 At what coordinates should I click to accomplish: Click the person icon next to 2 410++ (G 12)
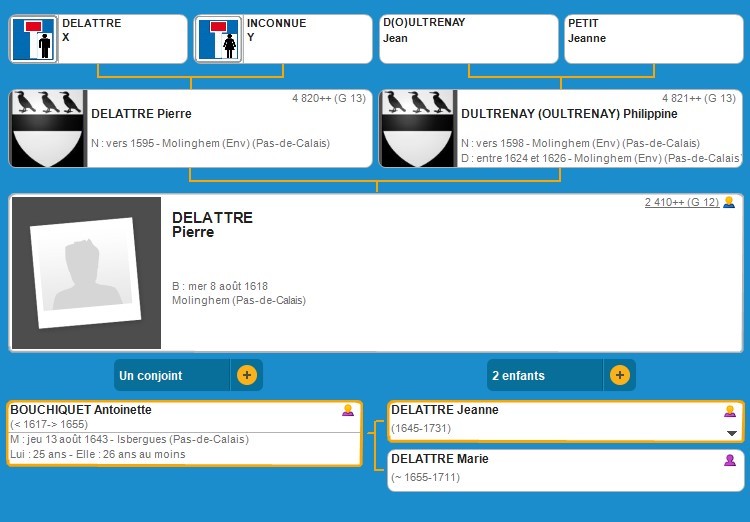[x=729, y=202]
